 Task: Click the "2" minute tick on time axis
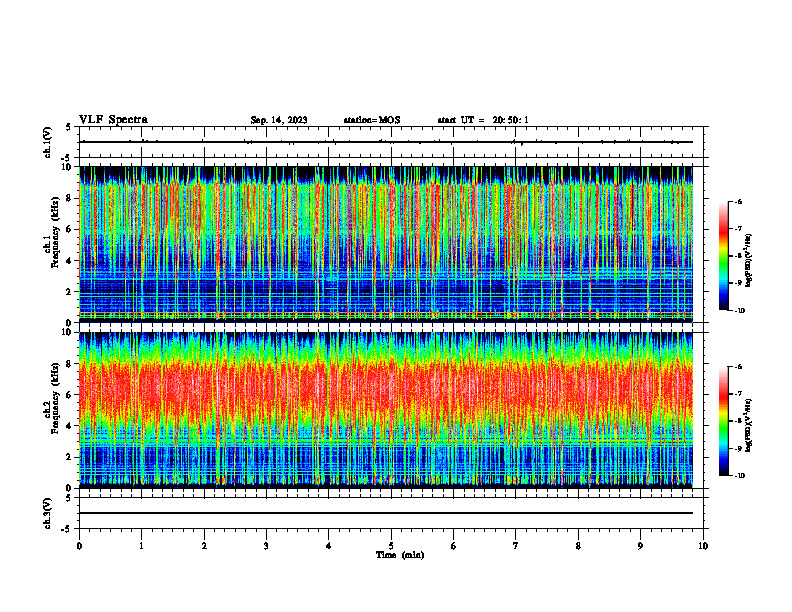tap(204, 546)
